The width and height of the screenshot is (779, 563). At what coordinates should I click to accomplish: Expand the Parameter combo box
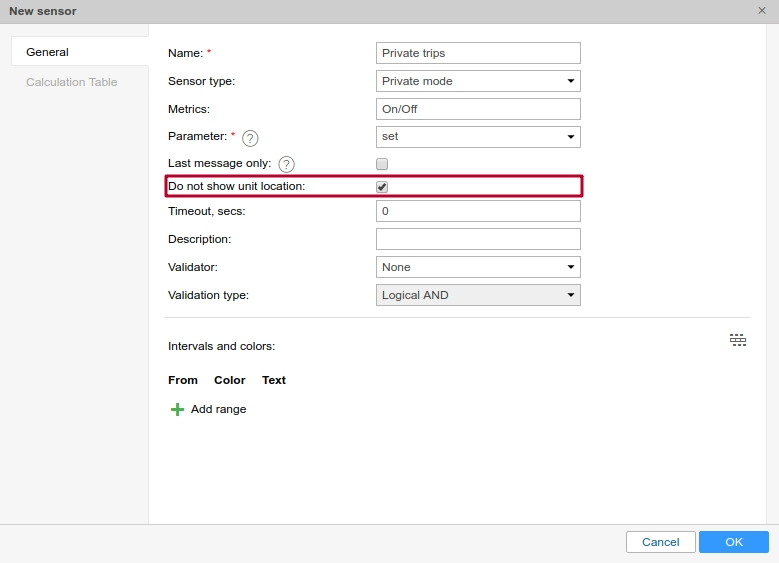coord(478,136)
